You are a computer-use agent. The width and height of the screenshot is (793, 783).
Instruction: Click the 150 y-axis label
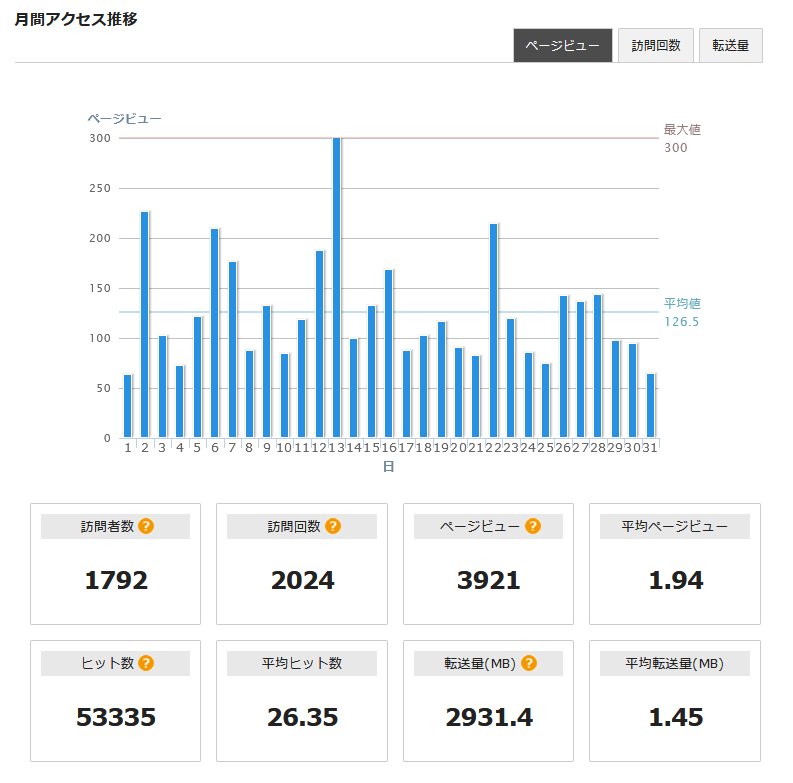[x=100, y=288]
